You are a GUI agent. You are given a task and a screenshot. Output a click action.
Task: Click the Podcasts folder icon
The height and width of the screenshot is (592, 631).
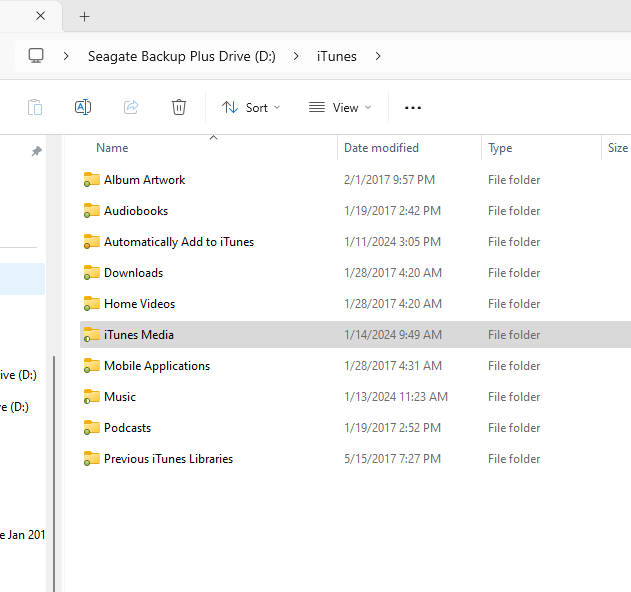click(91, 427)
